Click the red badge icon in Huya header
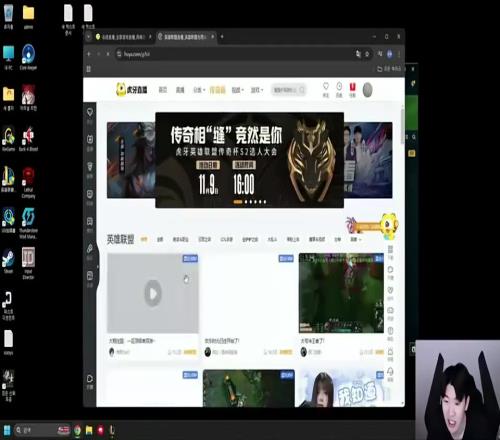The width and height of the screenshot is (500, 440). pos(352,87)
